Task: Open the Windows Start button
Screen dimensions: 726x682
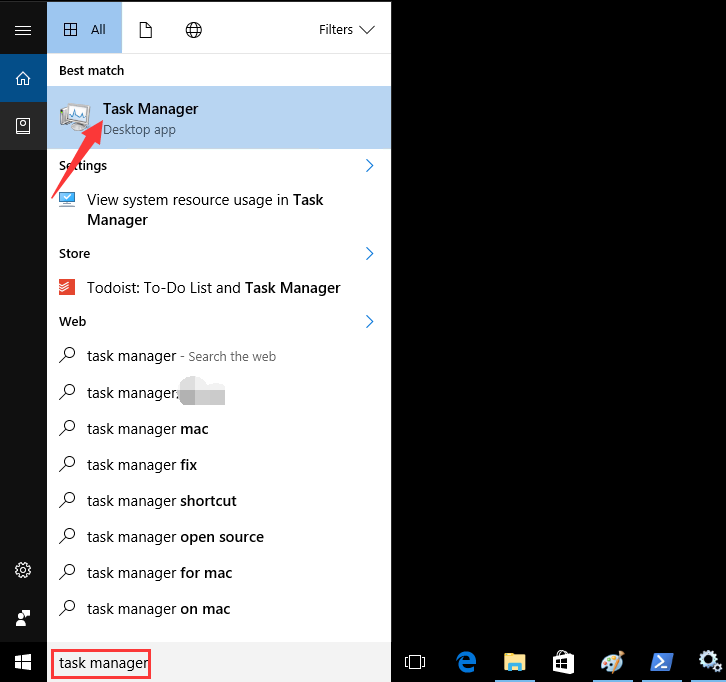Action: pos(23,662)
